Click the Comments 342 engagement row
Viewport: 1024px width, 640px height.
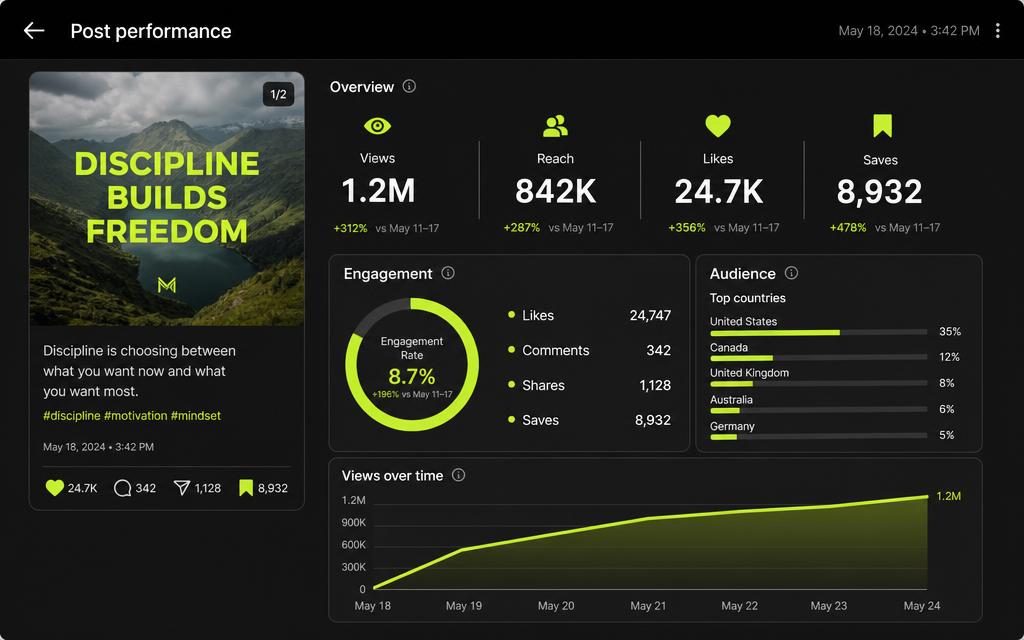tap(590, 350)
